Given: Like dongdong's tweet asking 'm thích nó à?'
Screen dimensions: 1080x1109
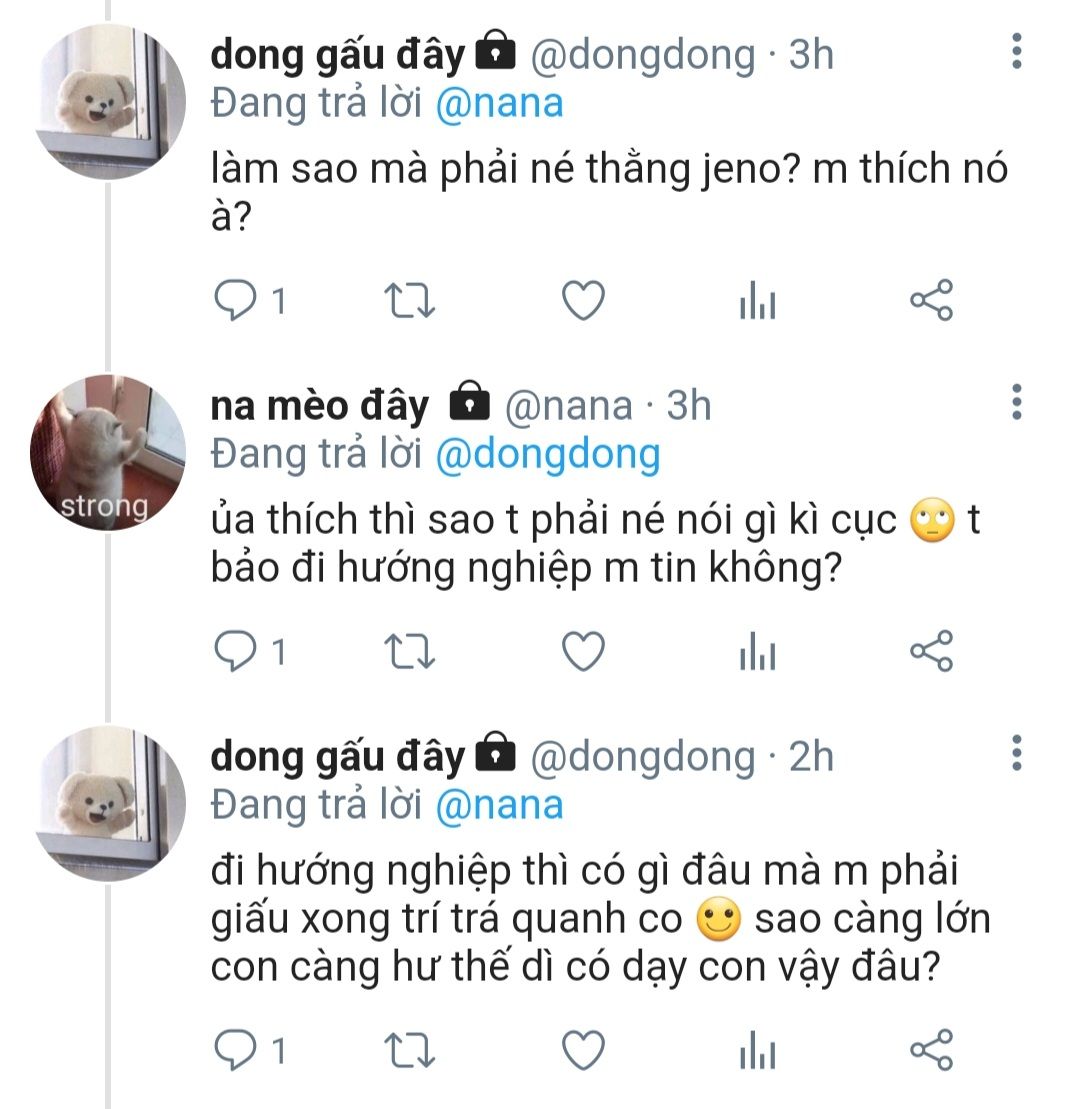Looking at the screenshot, I should click(x=582, y=301).
